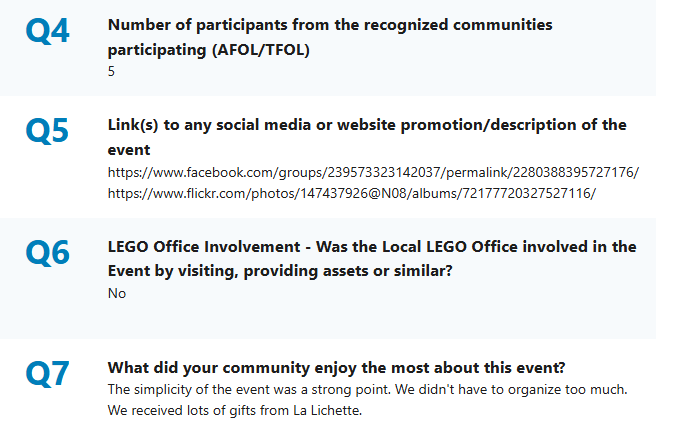Image resolution: width=689 pixels, height=428 pixels.
Task: Click the No answer under Q6
Action: coord(117,293)
